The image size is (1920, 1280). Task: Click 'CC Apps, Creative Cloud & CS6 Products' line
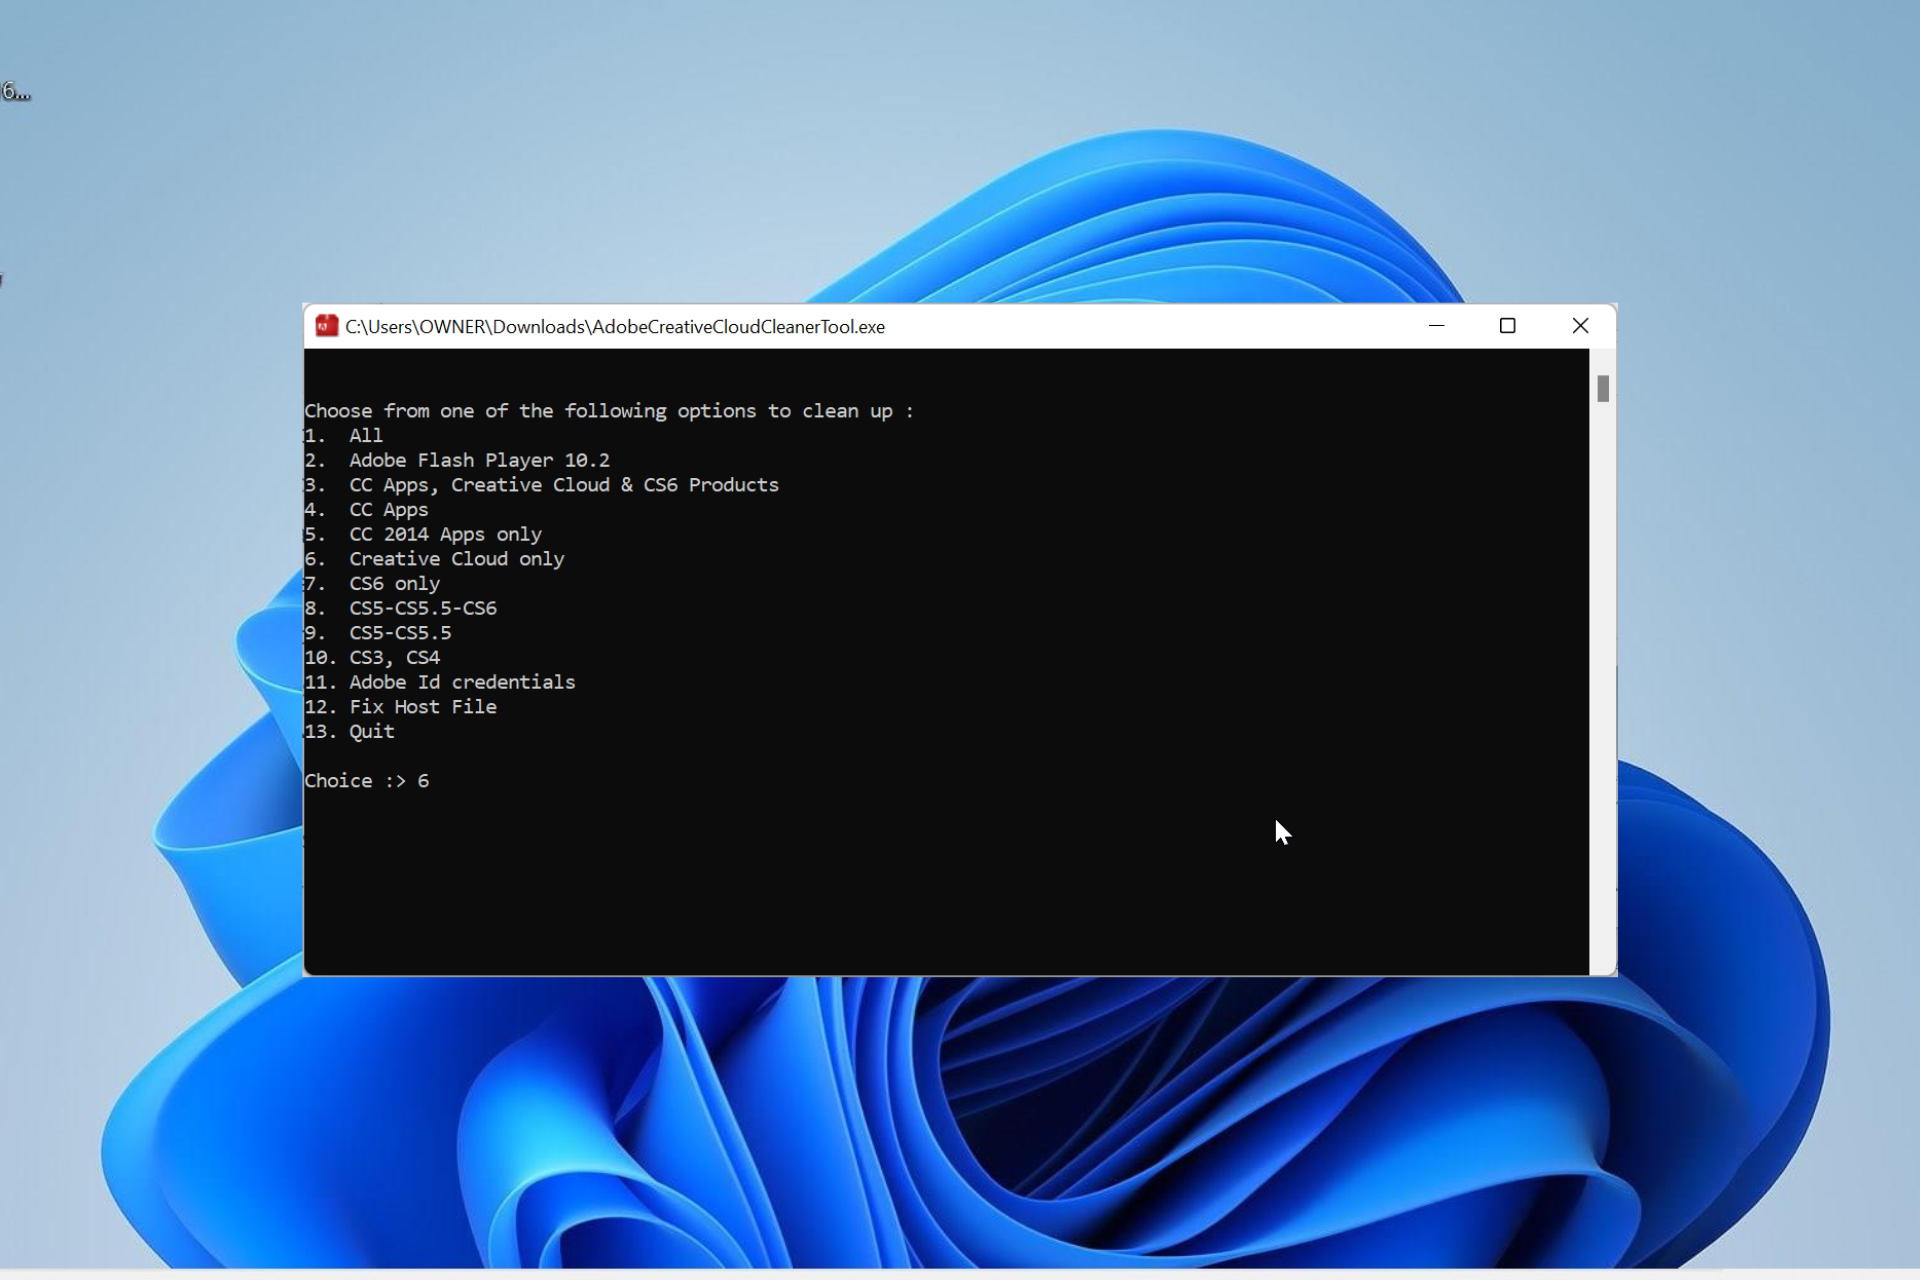click(563, 485)
